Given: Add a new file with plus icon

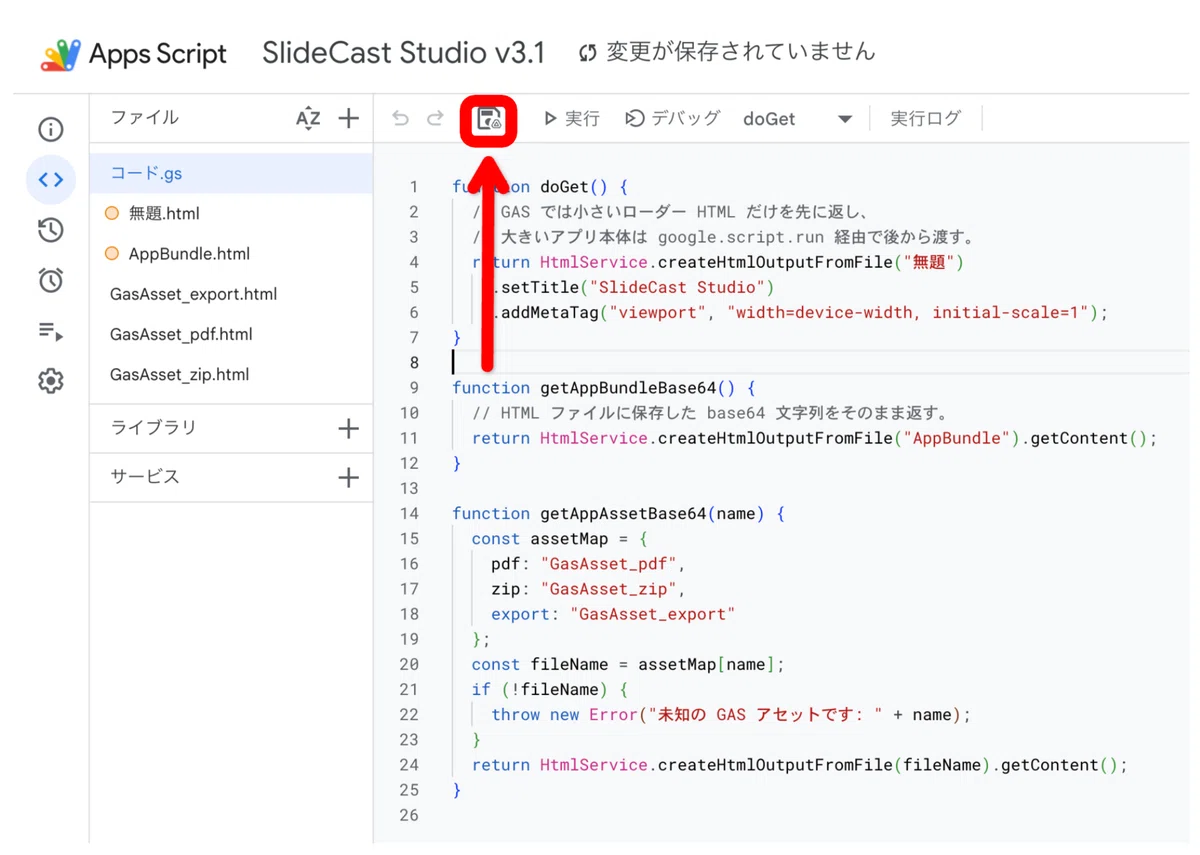Looking at the screenshot, I should click(348, 119).
